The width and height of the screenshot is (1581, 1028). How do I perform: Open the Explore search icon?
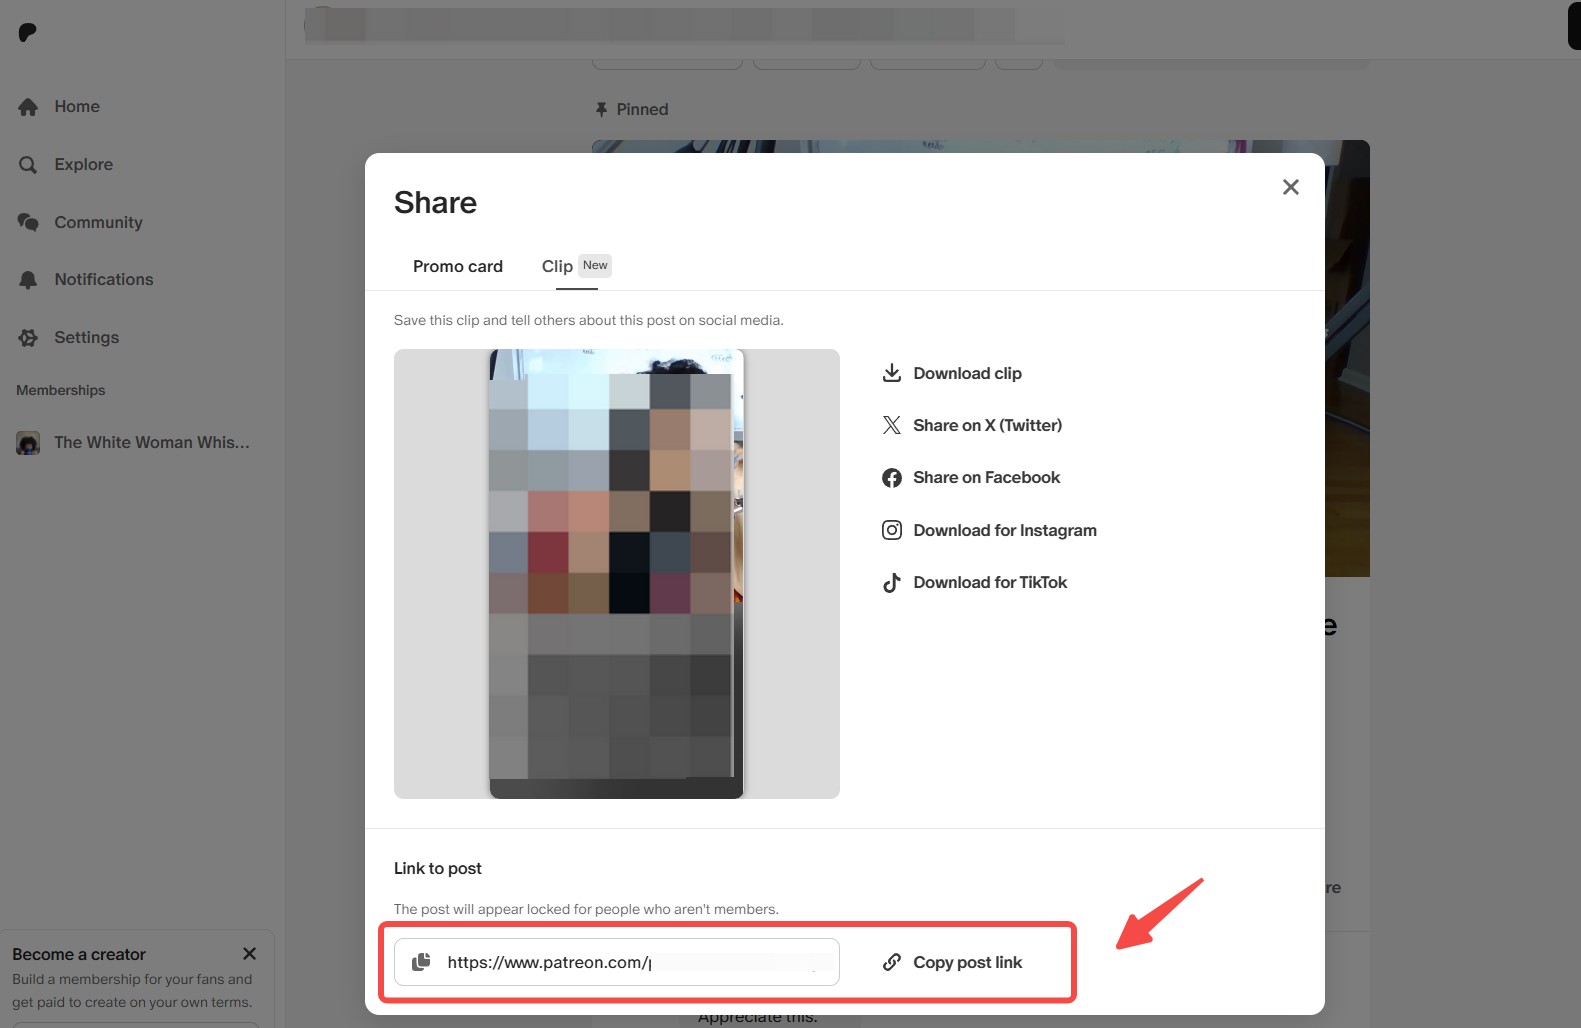point(28,165)
